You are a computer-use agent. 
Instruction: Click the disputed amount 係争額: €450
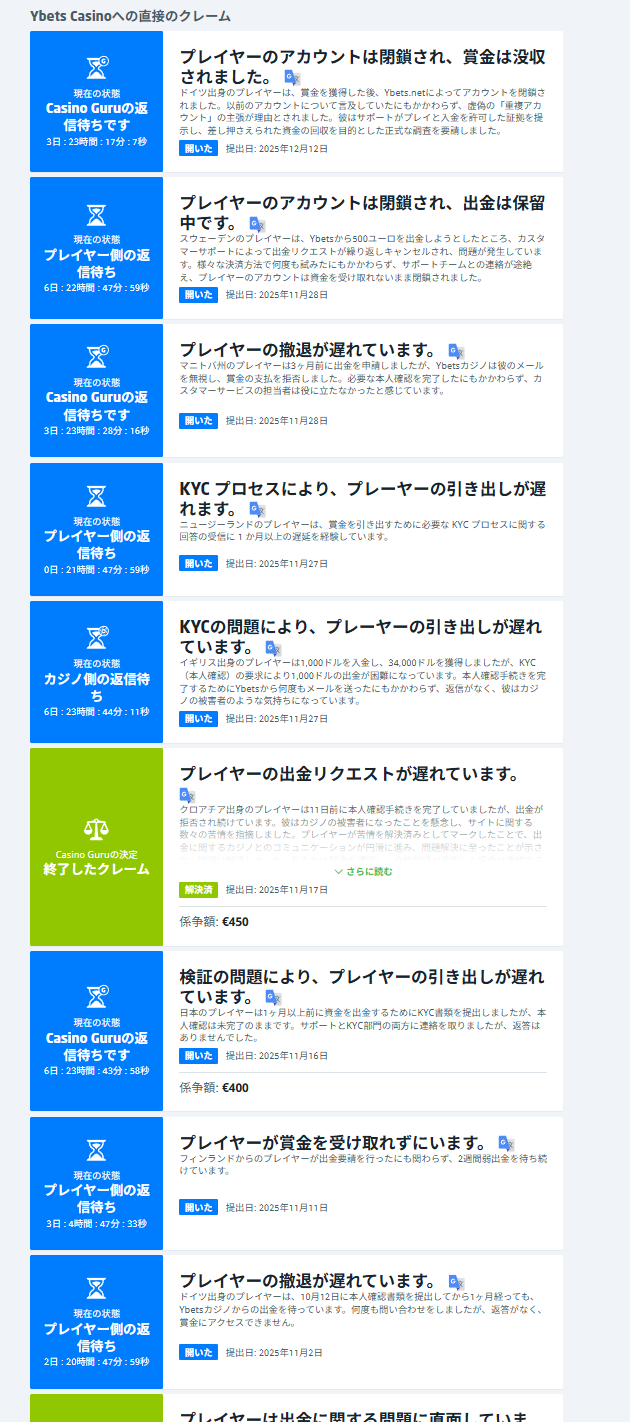click(x=214, y=922)
